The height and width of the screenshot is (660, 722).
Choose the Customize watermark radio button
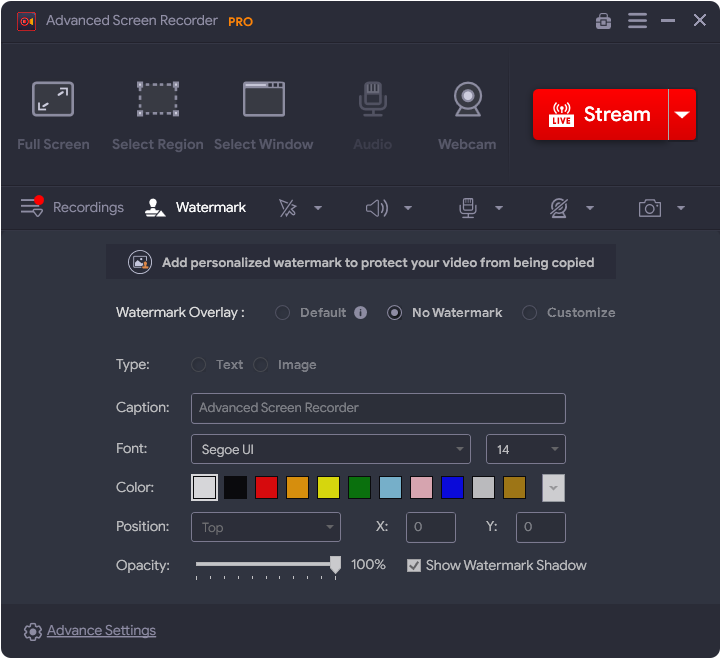tap(529, 313)
